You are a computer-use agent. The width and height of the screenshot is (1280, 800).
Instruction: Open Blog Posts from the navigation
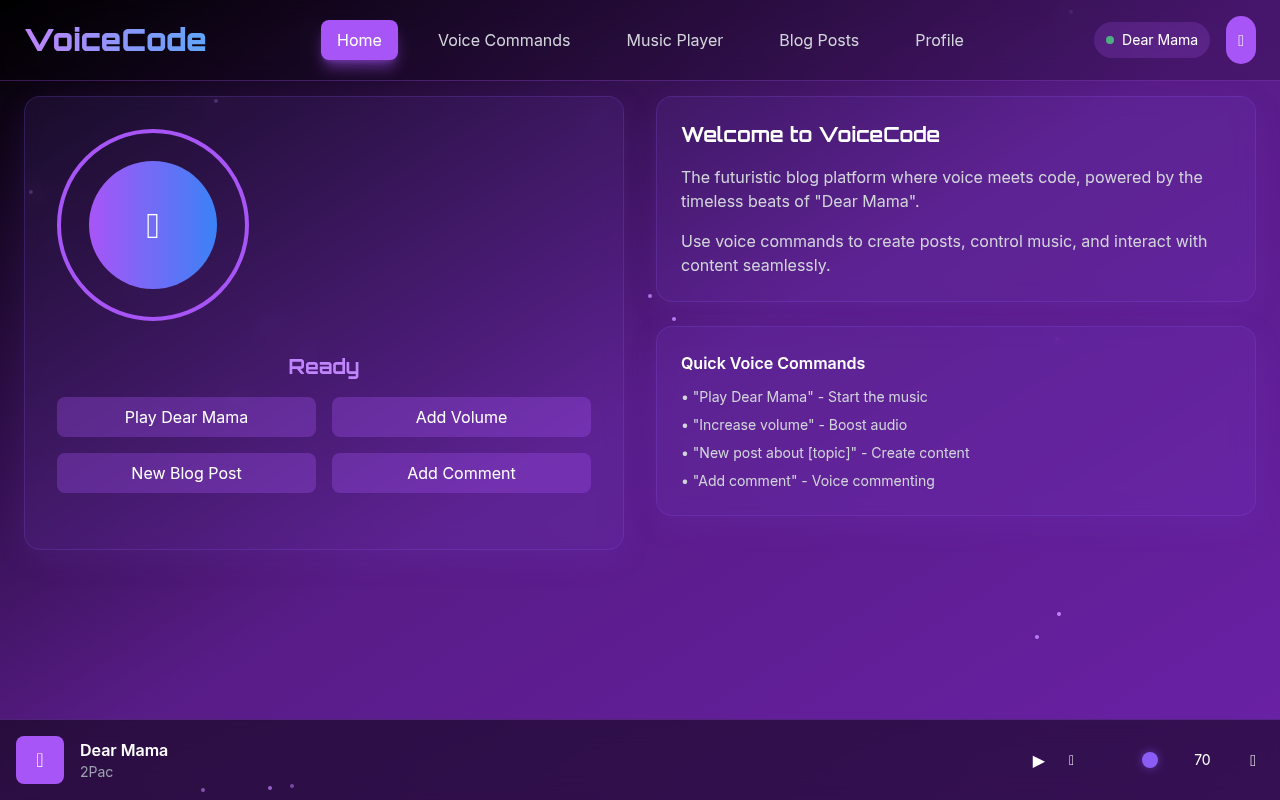click(818, 40)
